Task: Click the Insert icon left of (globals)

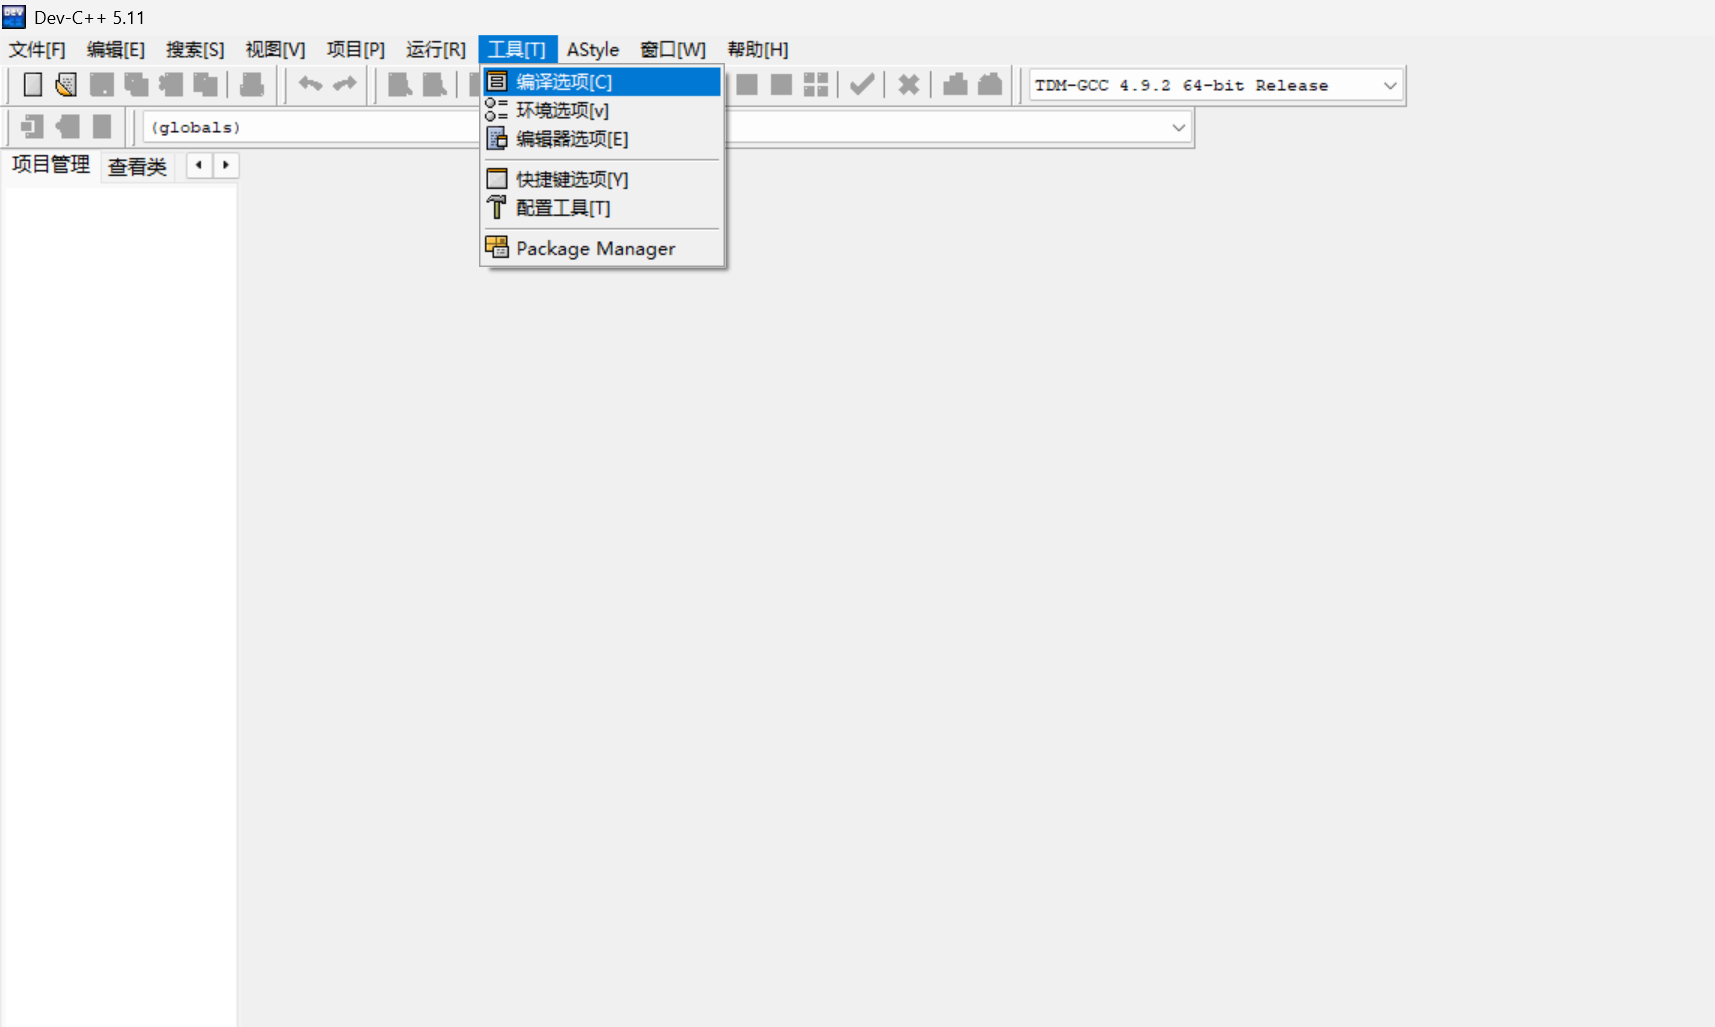Action: (x=33, y=127)
